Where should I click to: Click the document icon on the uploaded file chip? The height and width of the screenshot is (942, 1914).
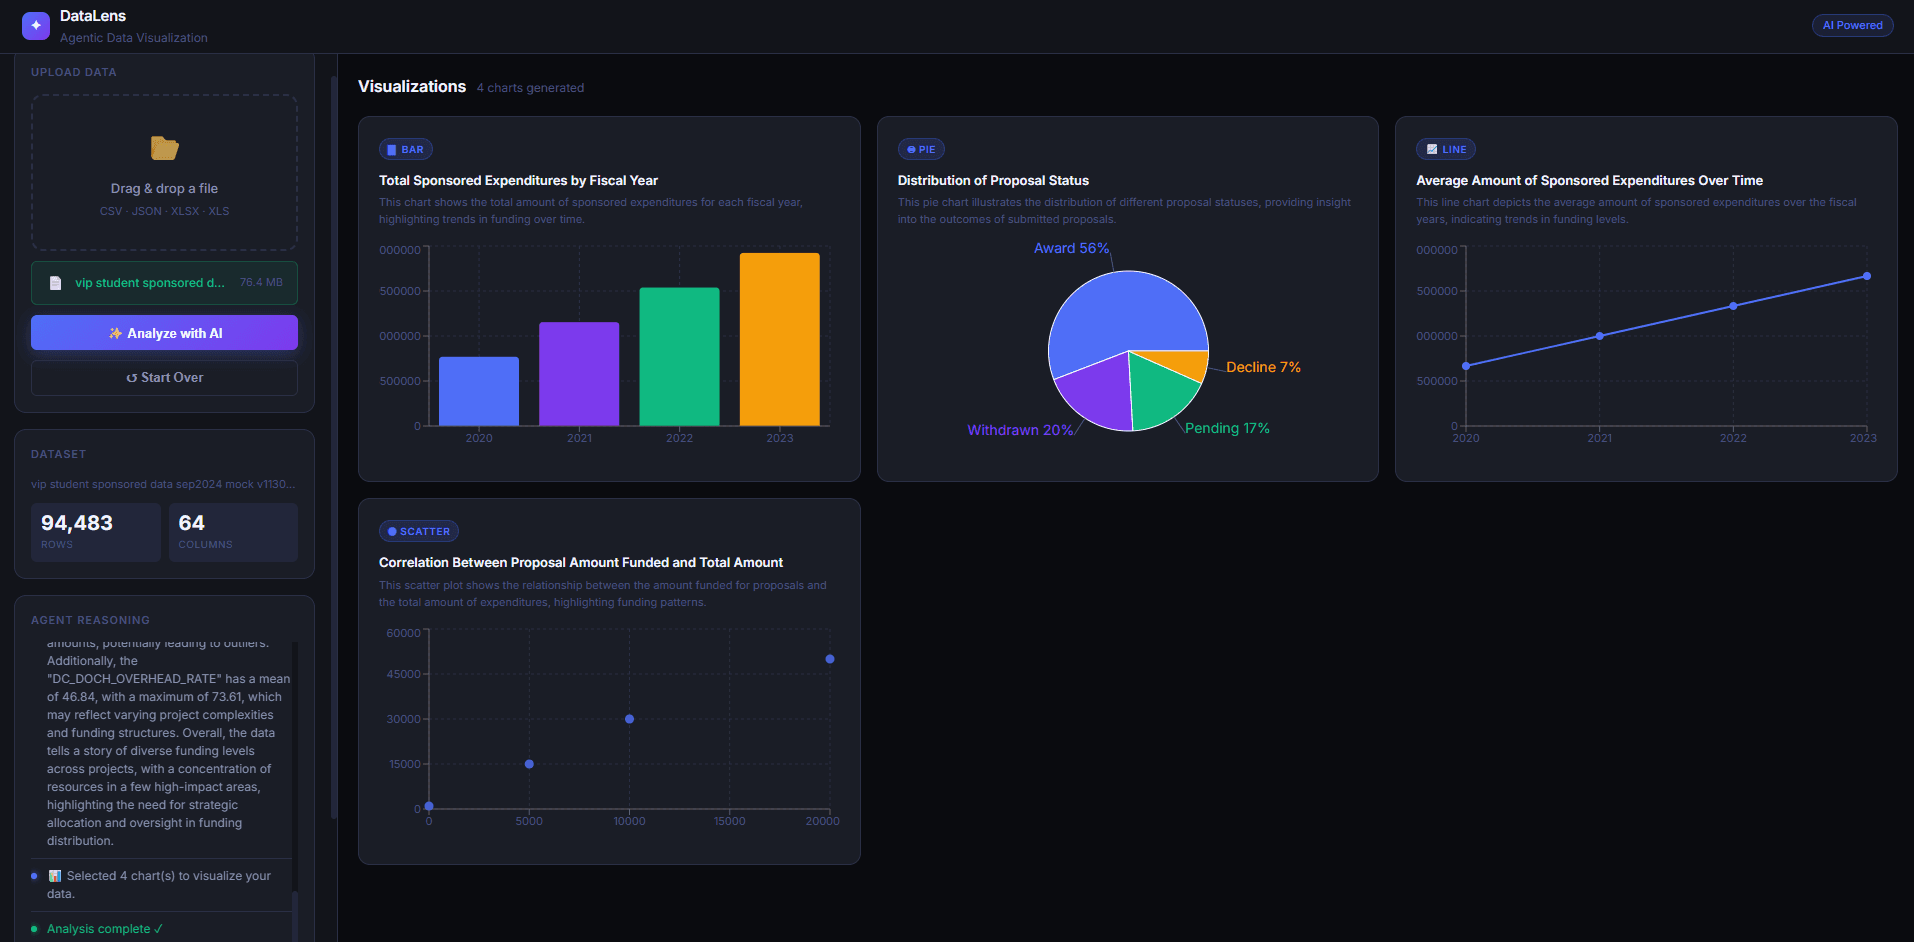point(56,283)
